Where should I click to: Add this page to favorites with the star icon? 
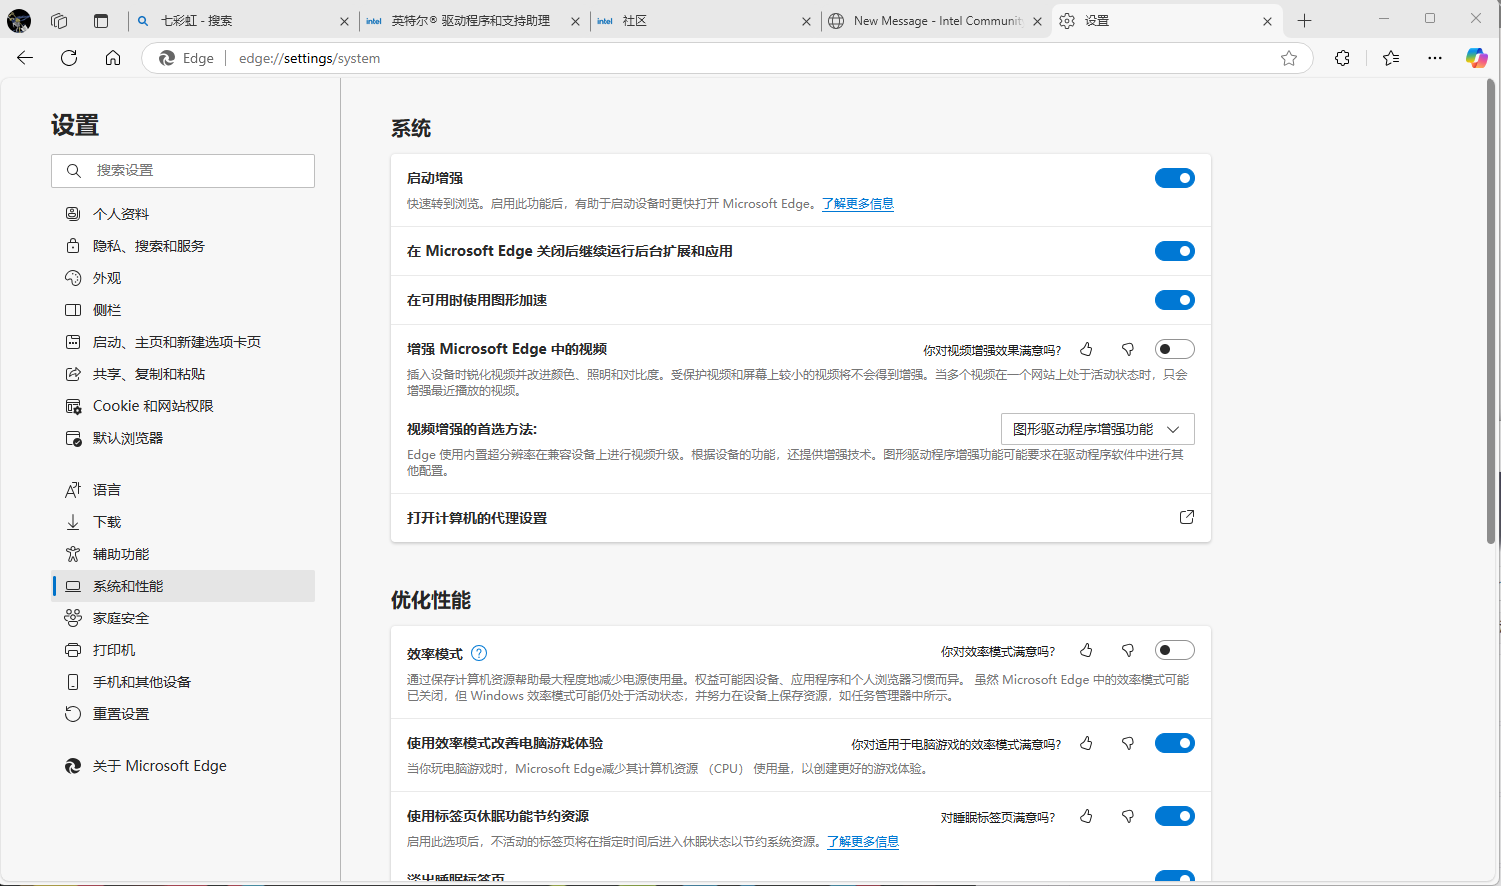point(1289,58)
